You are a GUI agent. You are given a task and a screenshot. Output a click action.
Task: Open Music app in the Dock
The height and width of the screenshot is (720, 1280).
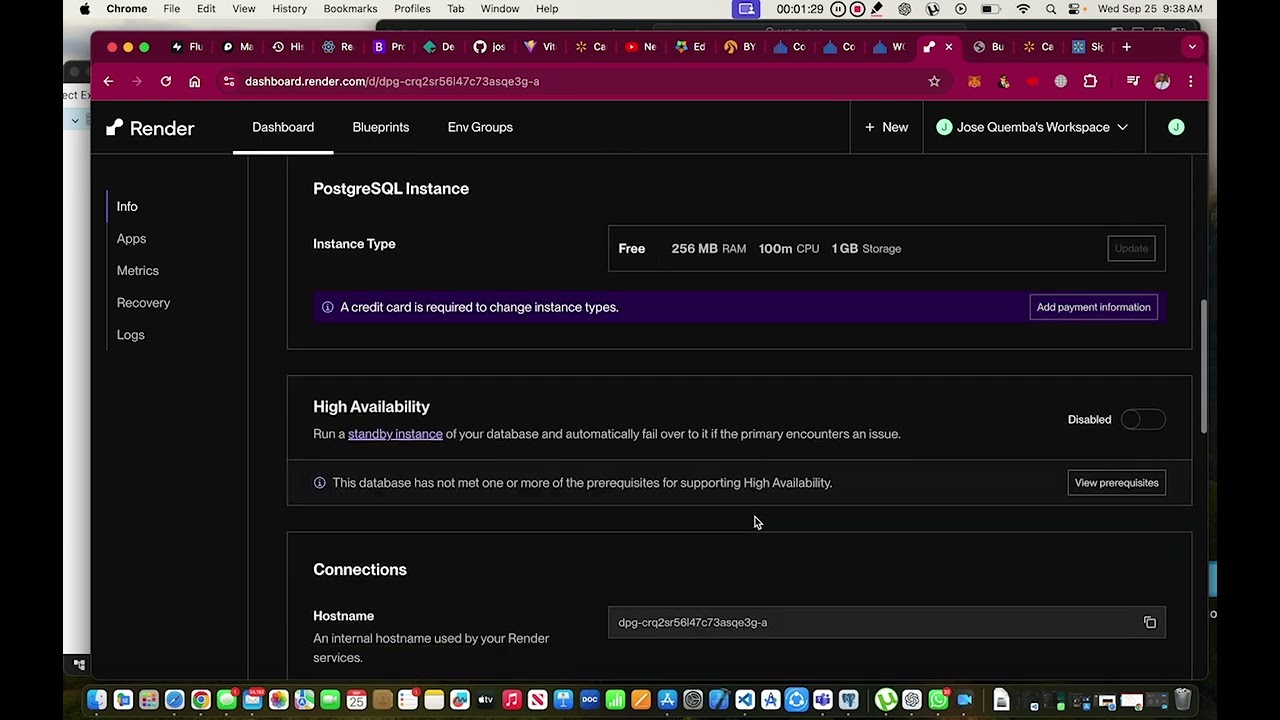[511, 700]
